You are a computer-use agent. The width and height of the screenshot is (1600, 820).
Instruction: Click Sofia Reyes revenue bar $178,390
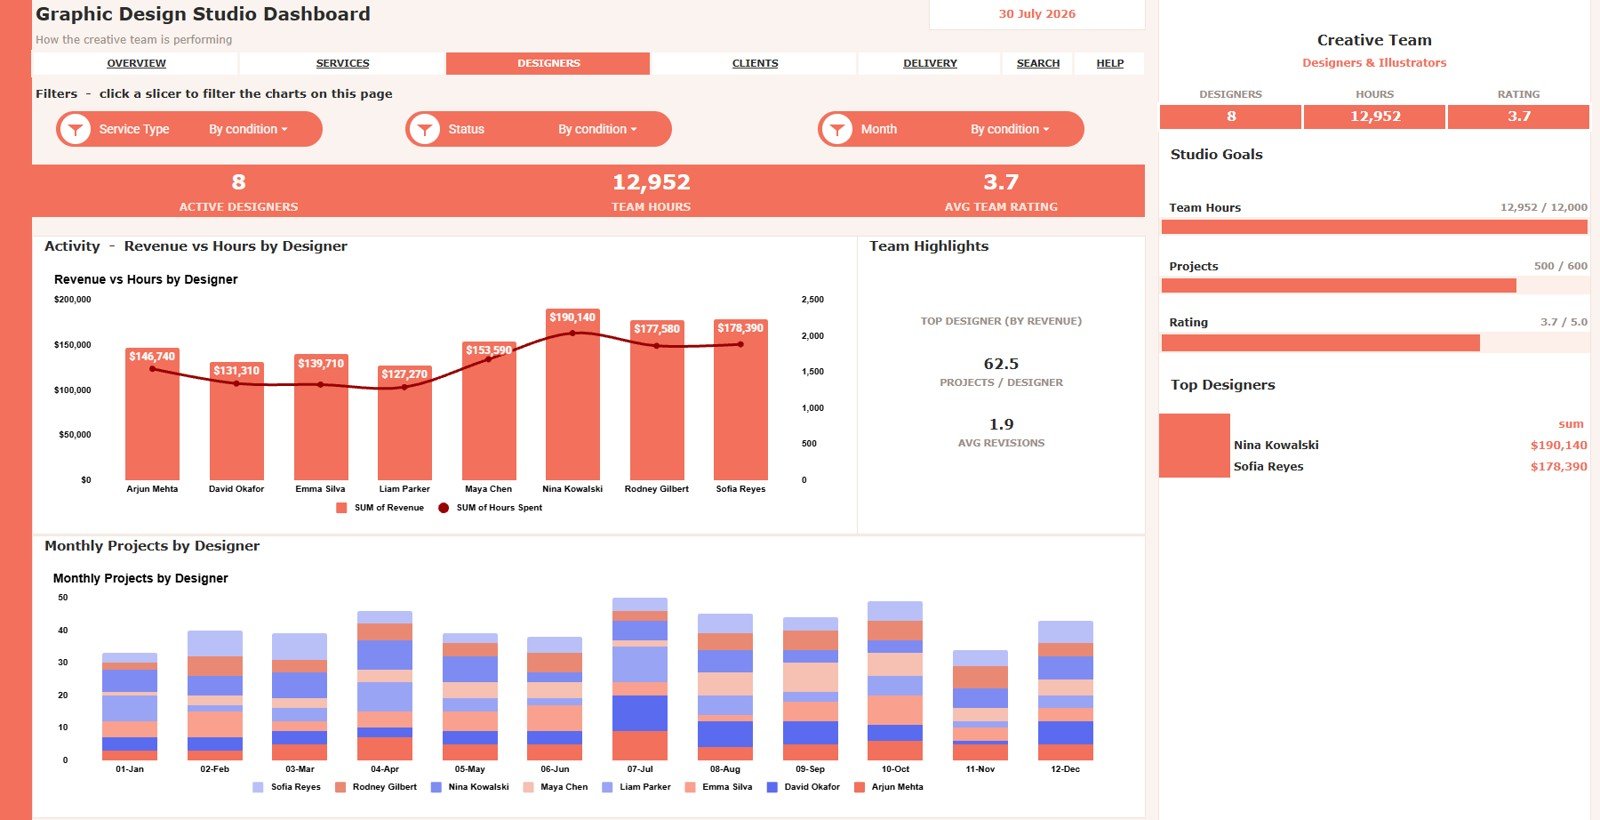[x=741, y=400]
